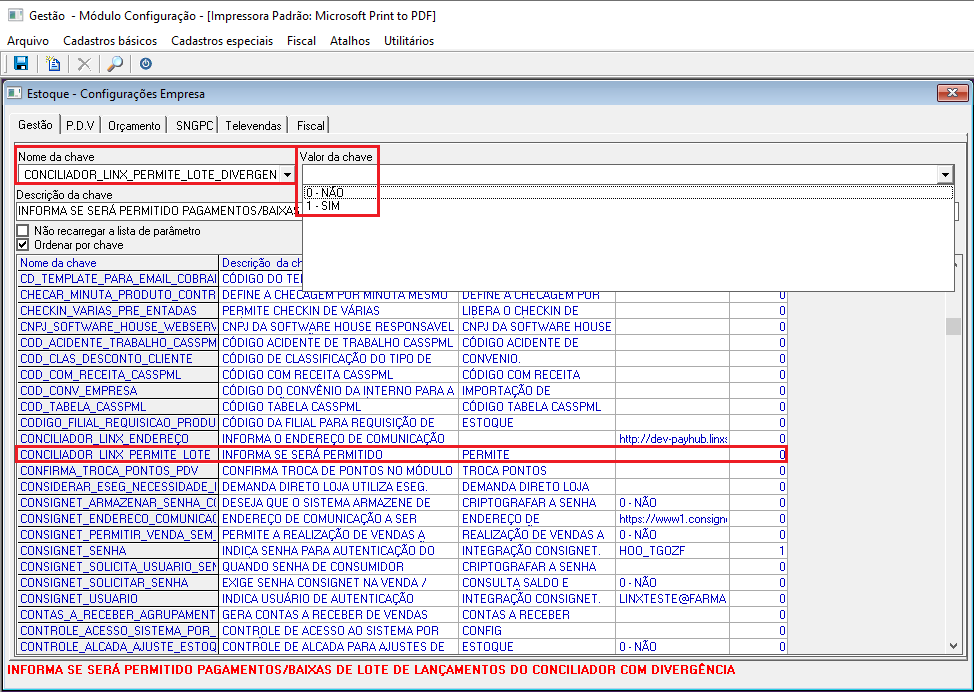Click the new record document icon

pos(53,64)
